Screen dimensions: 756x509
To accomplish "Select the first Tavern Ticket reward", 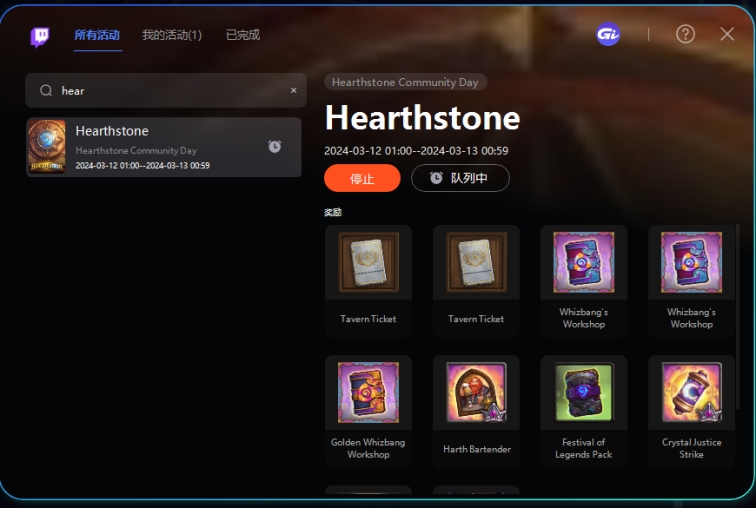I will 368,281.
